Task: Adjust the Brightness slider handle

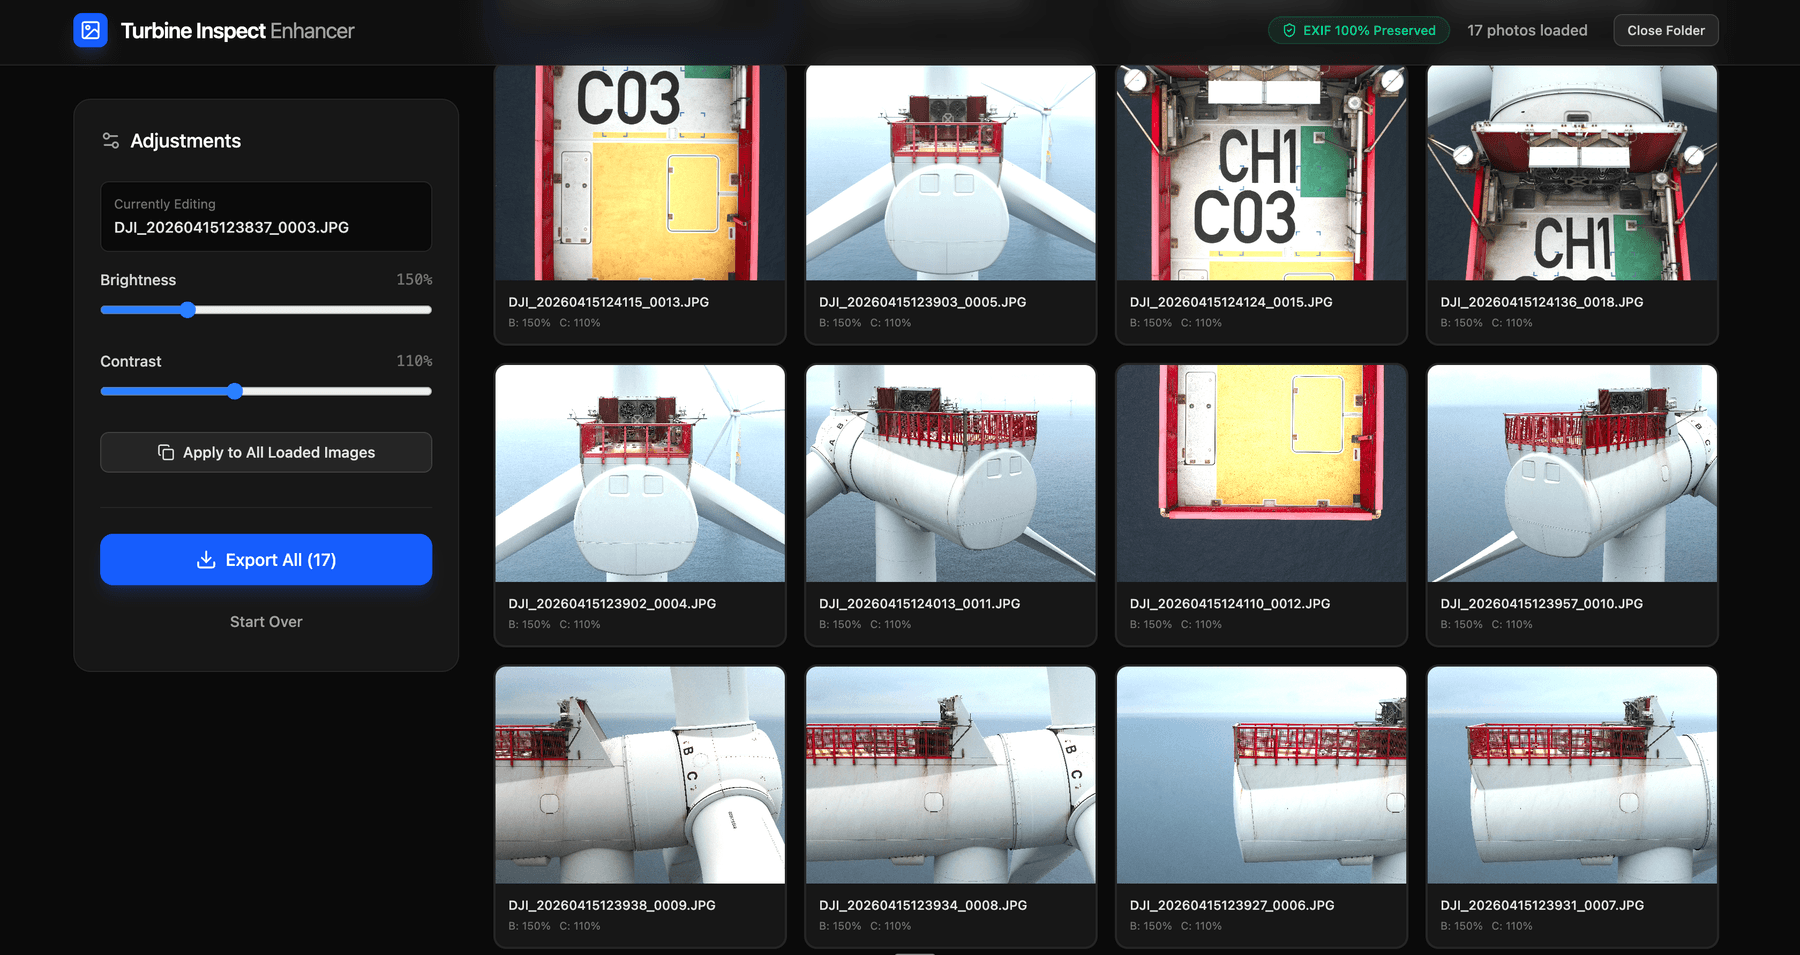Action: pos(188,310)
